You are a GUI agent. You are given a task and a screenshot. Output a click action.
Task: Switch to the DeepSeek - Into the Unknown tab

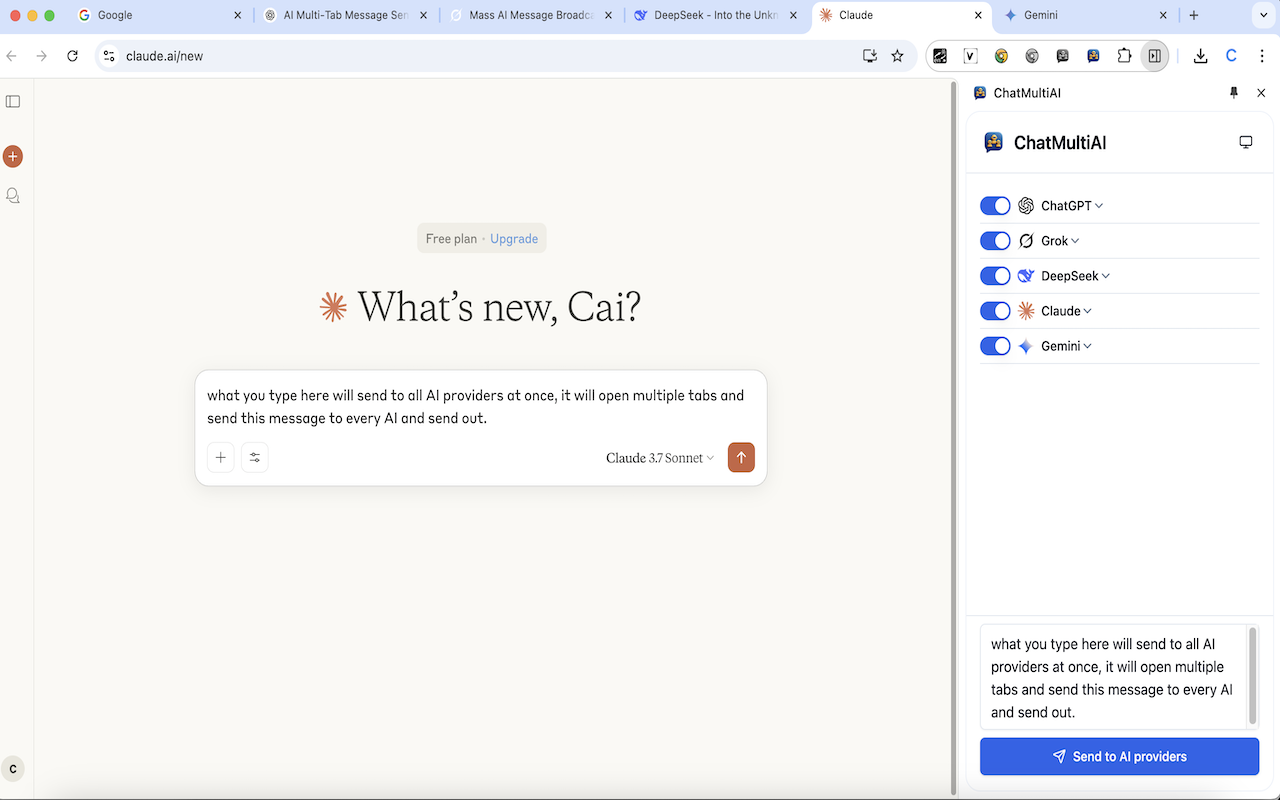(718, 16)
